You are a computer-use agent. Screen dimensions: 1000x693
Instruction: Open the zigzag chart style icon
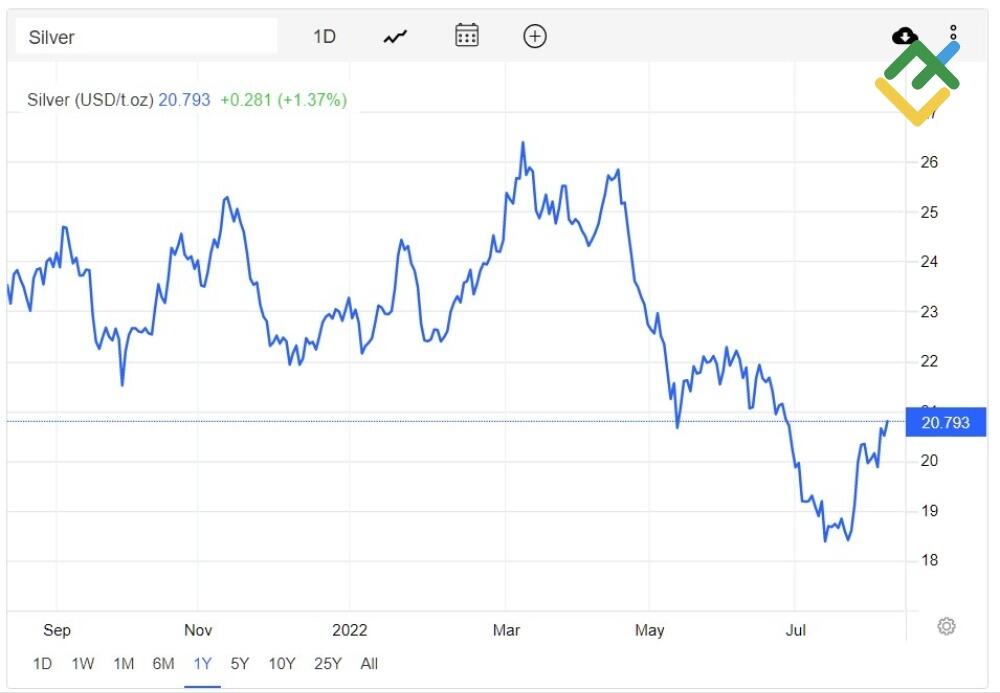tap(394, 36)
